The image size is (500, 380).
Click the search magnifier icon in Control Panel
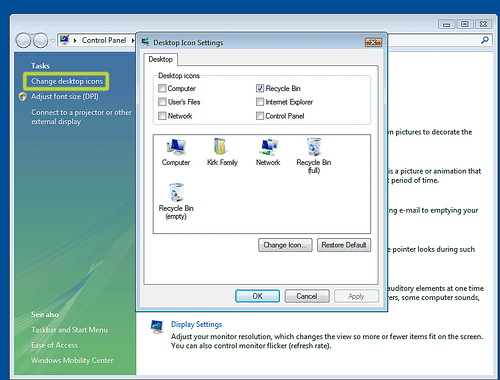pyautogui.click(x=485, y=40)
